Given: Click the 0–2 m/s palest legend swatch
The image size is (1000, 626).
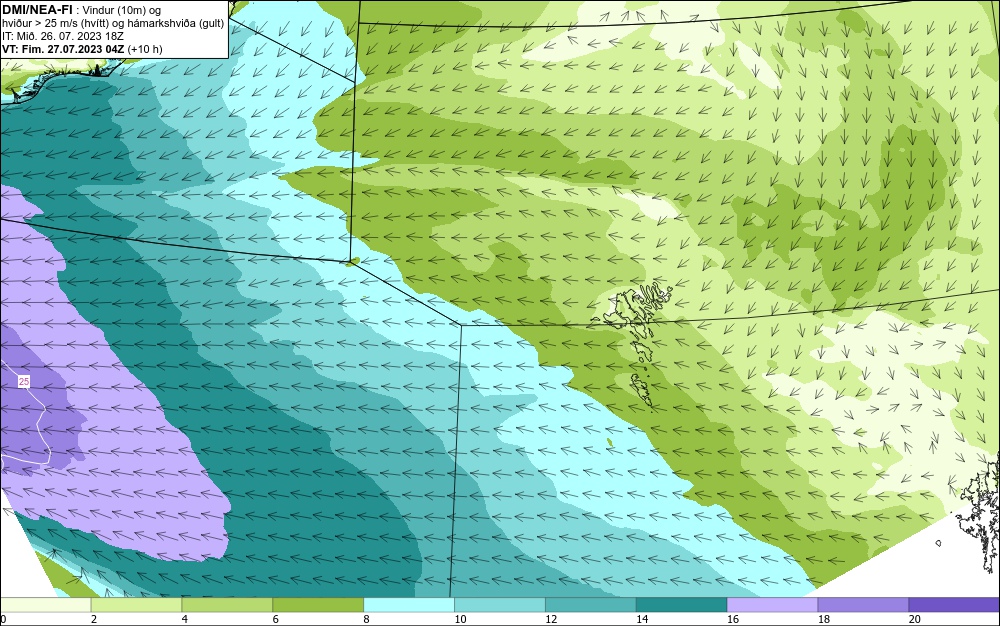Looking at the screenshot, I should point(45,605).
